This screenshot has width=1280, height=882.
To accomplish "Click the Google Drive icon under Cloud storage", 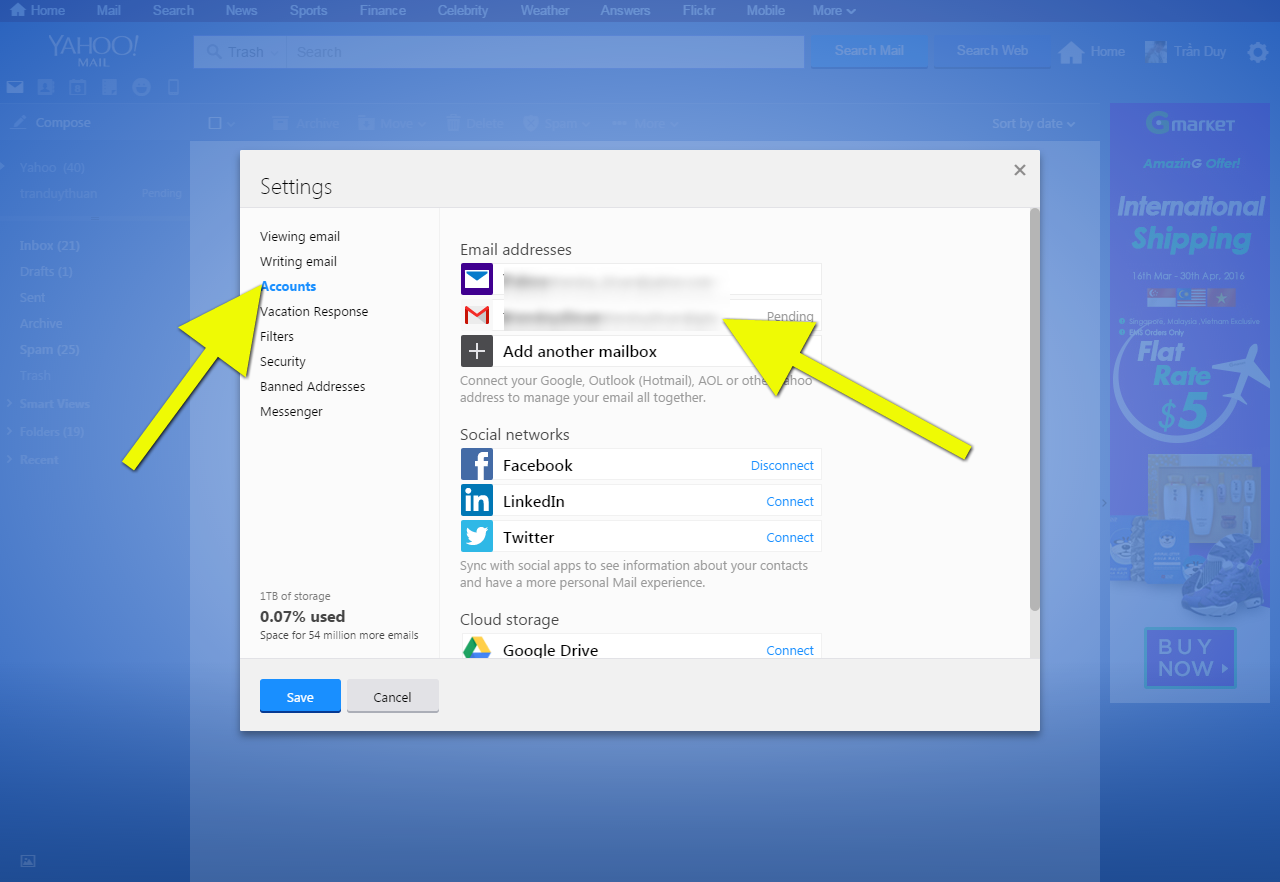I will coord(477,648).
